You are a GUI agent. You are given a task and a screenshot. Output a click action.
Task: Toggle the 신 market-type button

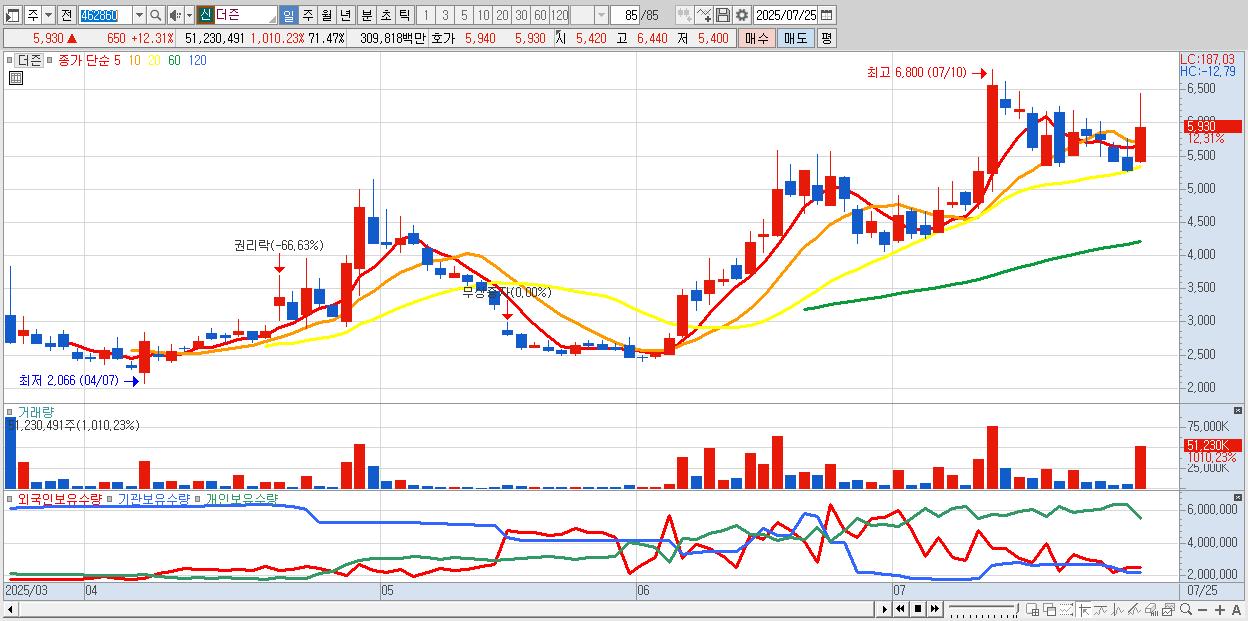pyautogui.click(x=205, y=15)
